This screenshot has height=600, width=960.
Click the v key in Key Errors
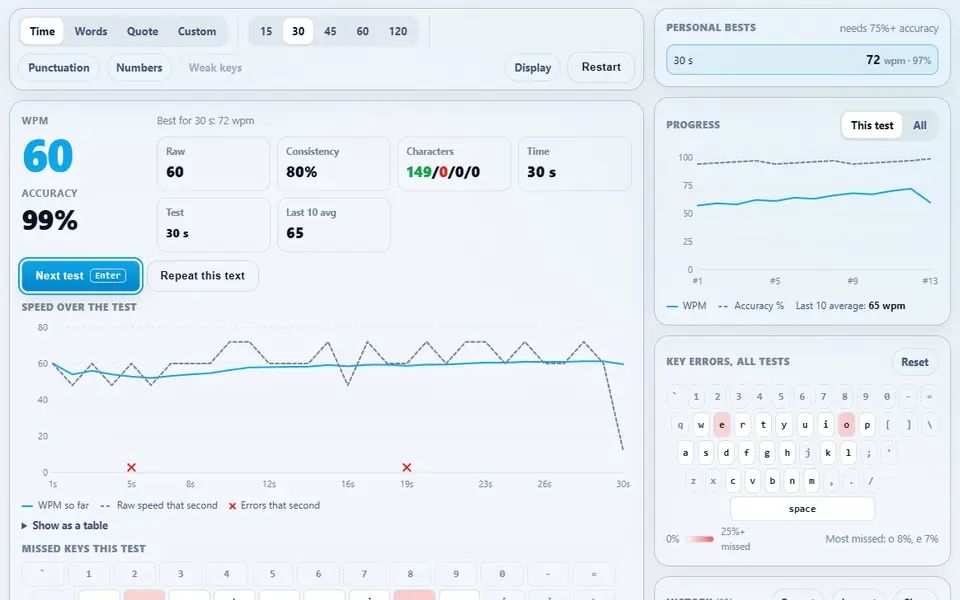click(x=752, y=481)
